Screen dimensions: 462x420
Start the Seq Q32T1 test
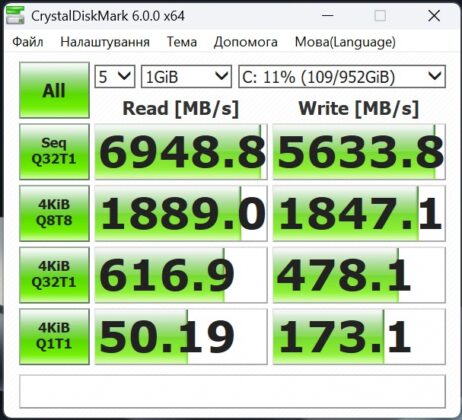54,152
